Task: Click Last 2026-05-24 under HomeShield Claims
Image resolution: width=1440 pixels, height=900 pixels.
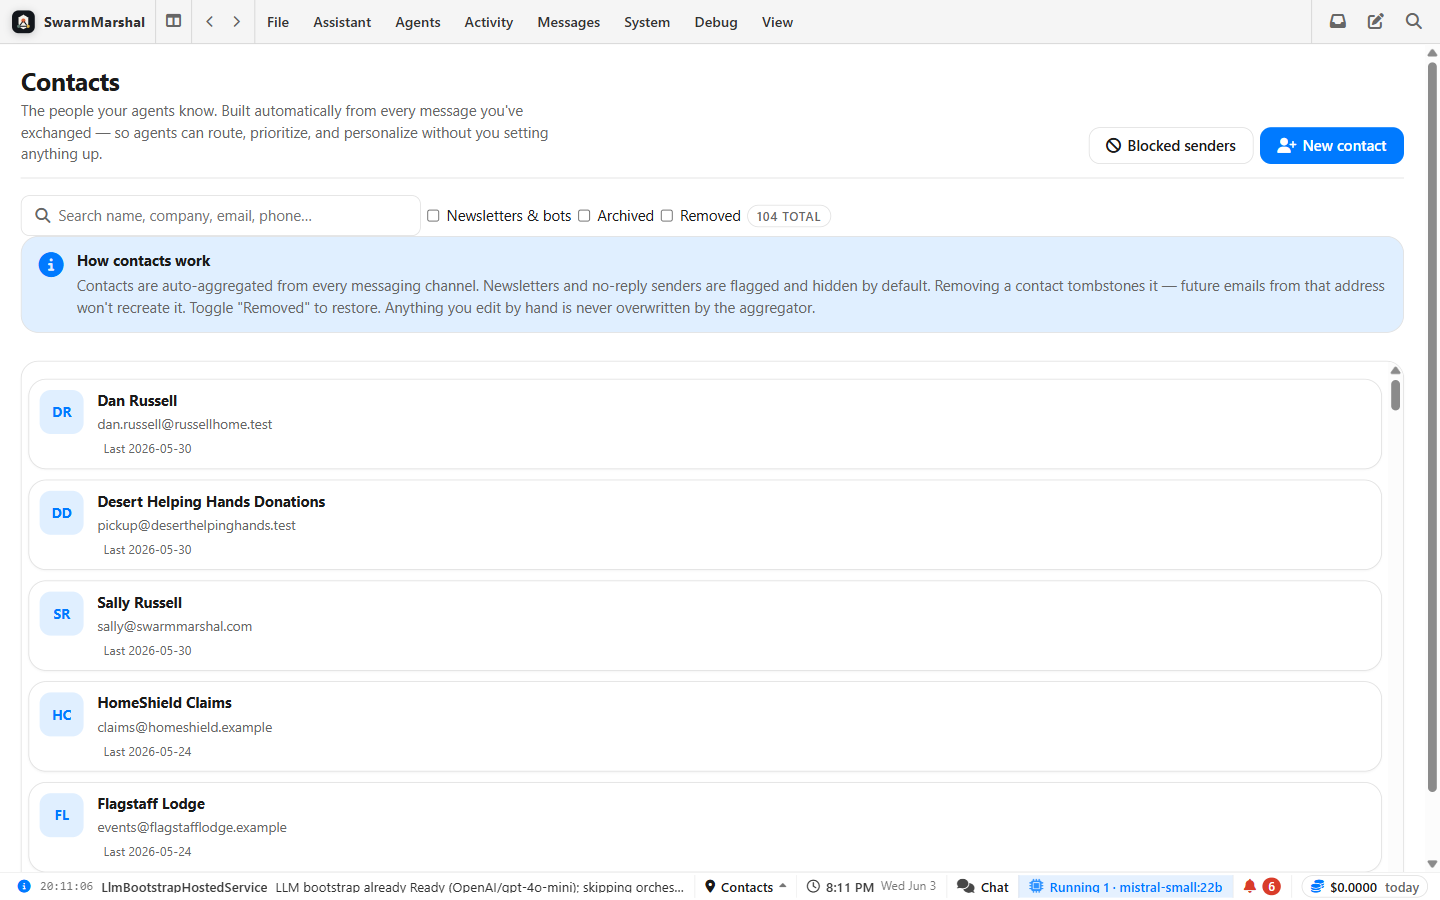Action: pos(148,752)
